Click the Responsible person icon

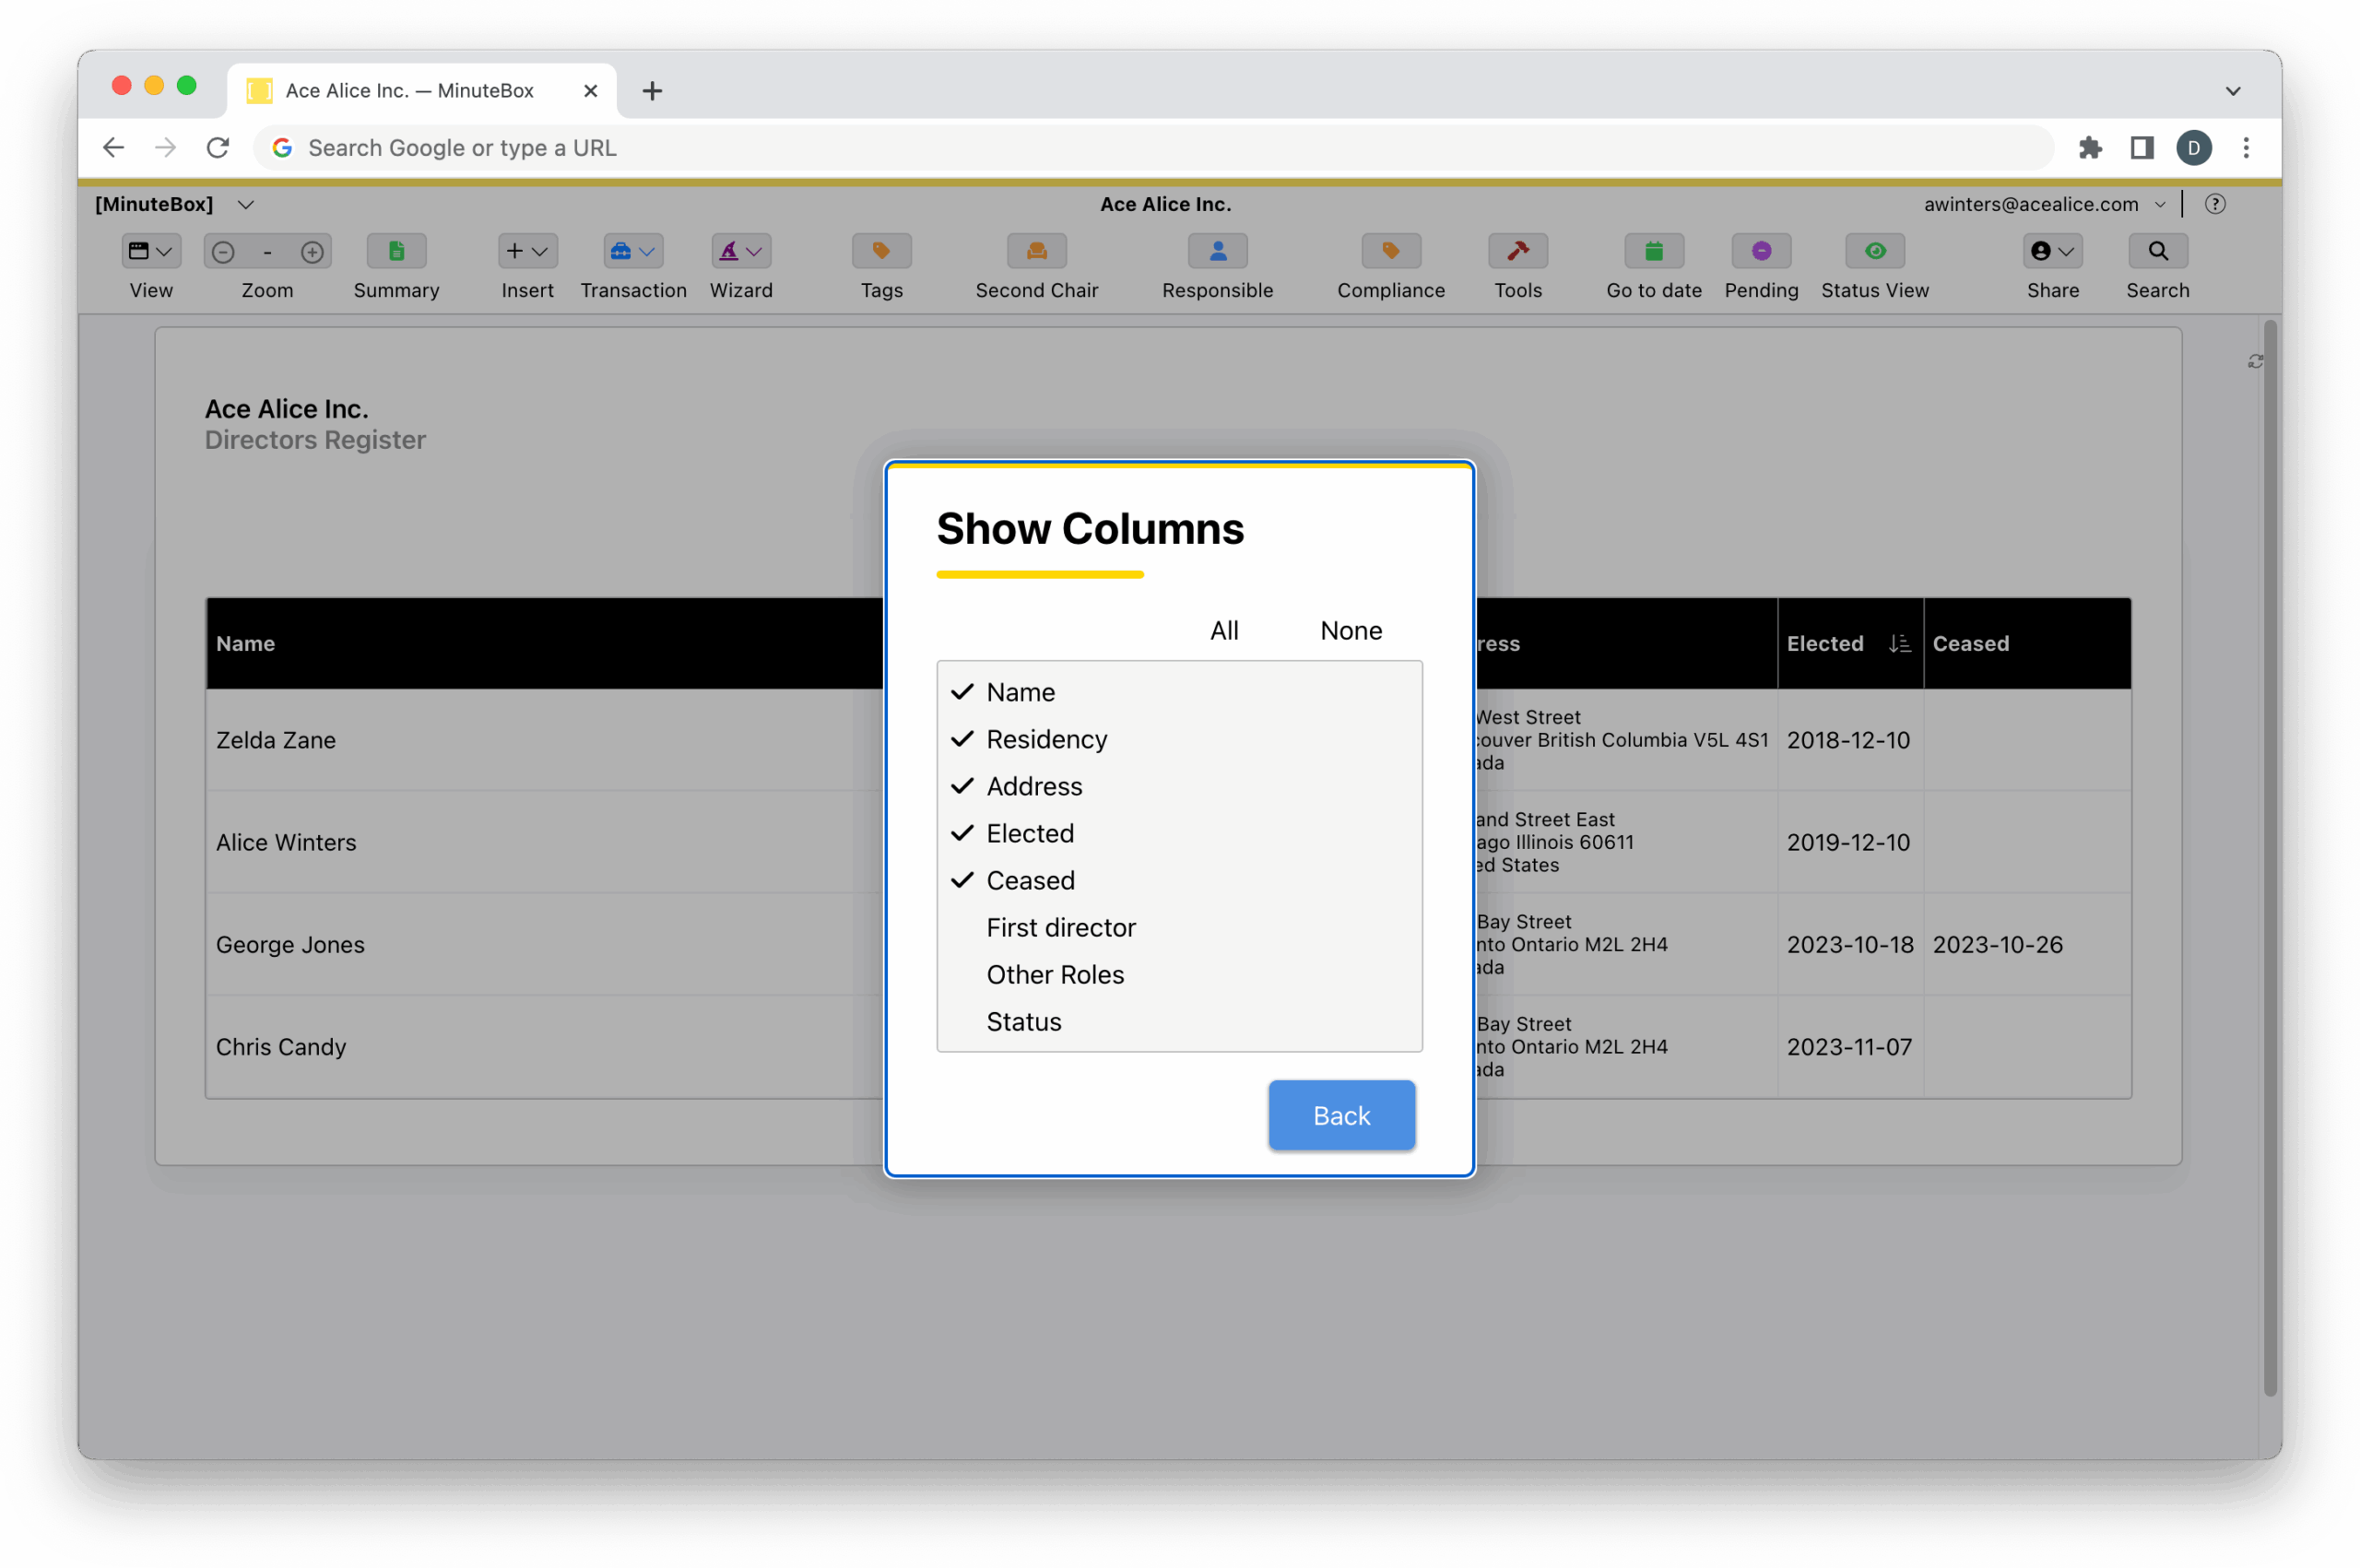(1217, 251)
